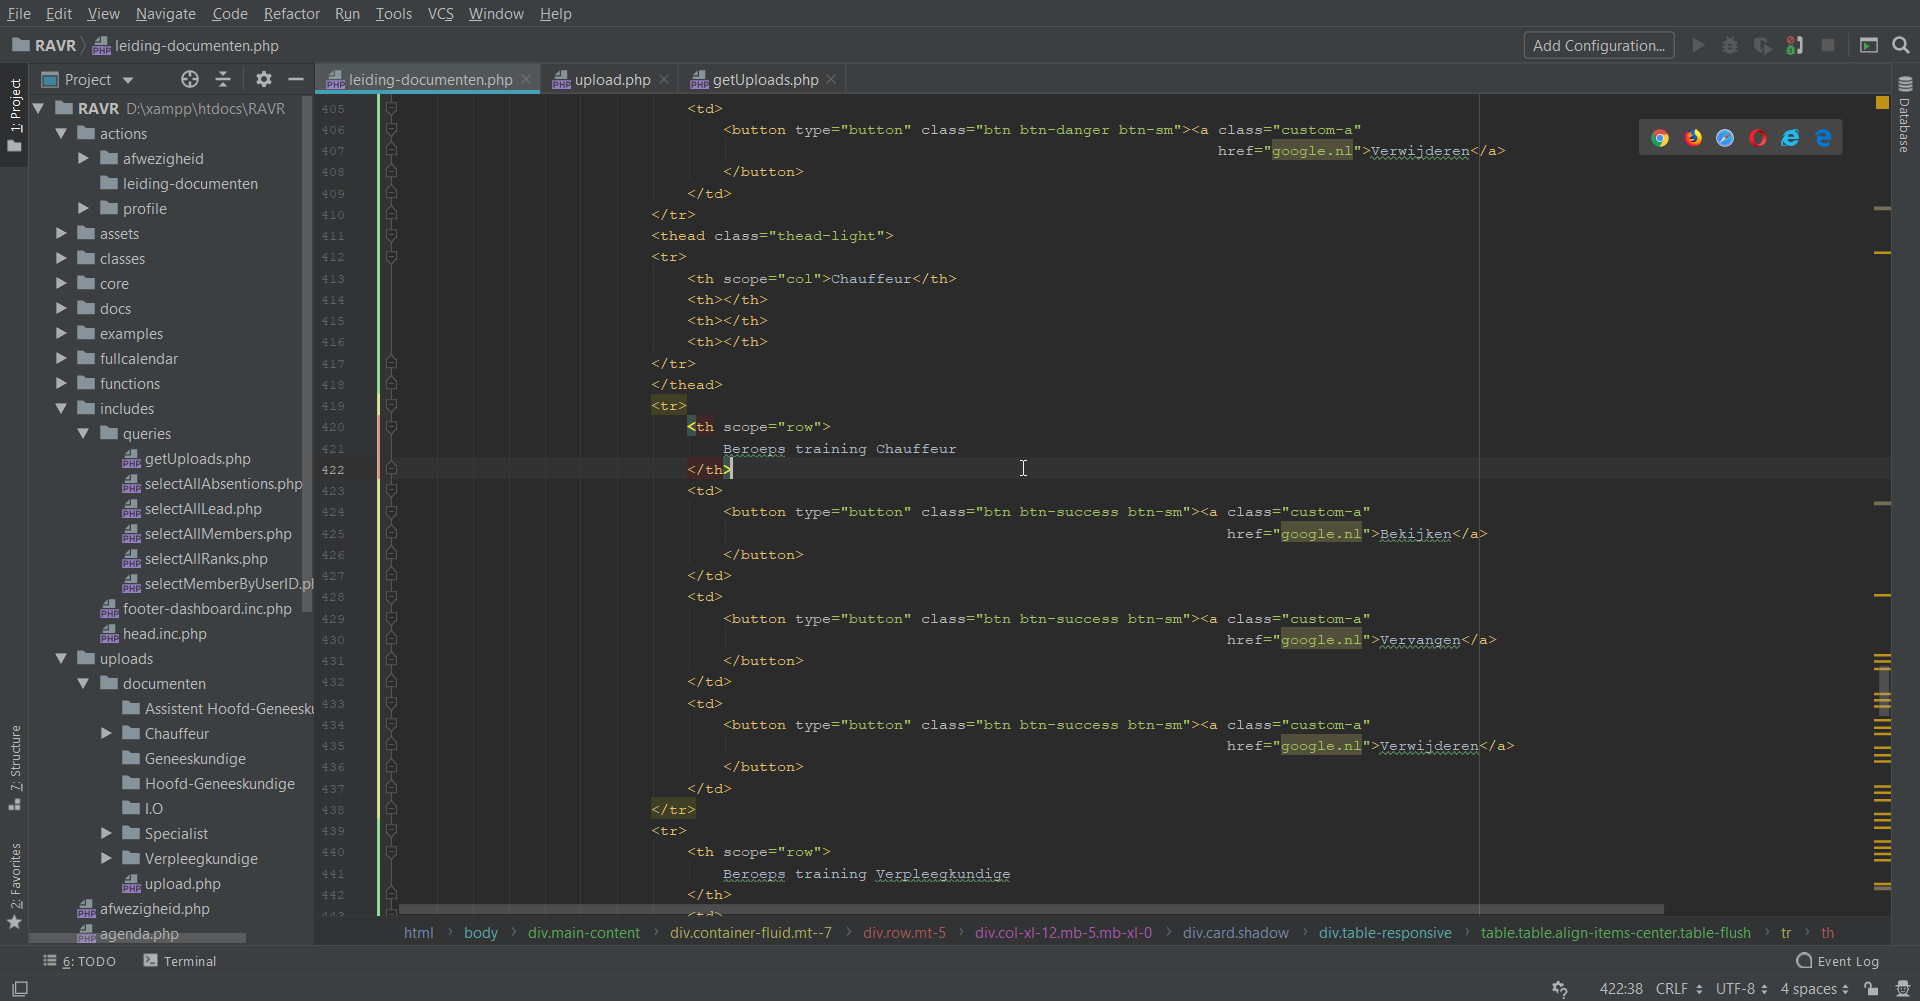This screenshot has width=1920, height=1001.
Task: Click the locate current file target icon
Action: click(190, 79)
